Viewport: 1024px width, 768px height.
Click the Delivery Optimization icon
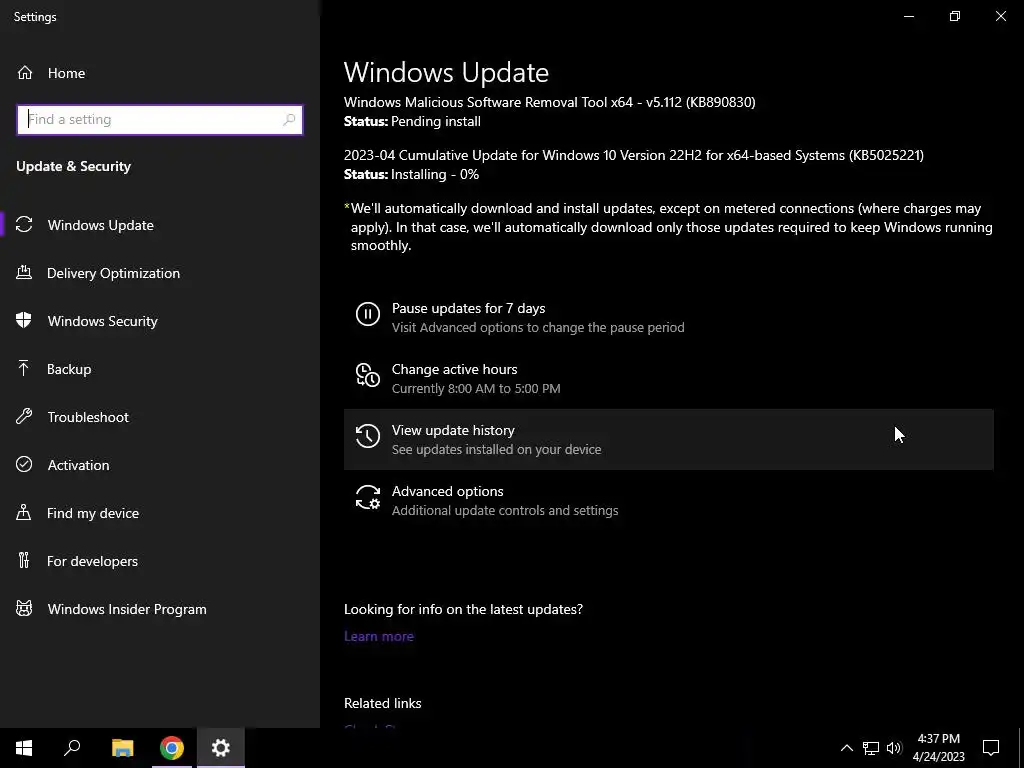tap(24, 272)
